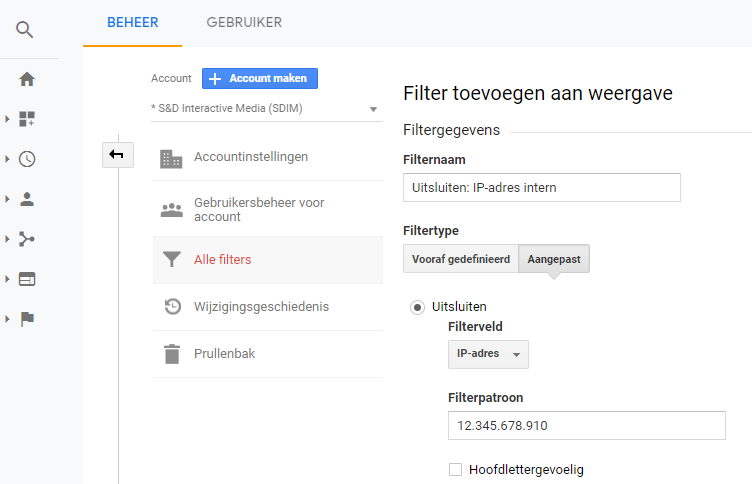752x484 pixels.
Task: Click funnel icon beside Alle filters
Action: pos(172,260)
